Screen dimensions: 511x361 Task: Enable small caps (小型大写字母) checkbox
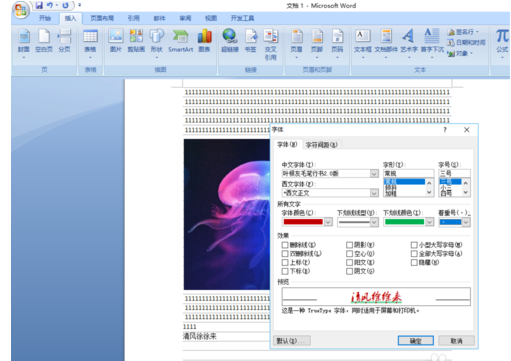coord(414,245)
